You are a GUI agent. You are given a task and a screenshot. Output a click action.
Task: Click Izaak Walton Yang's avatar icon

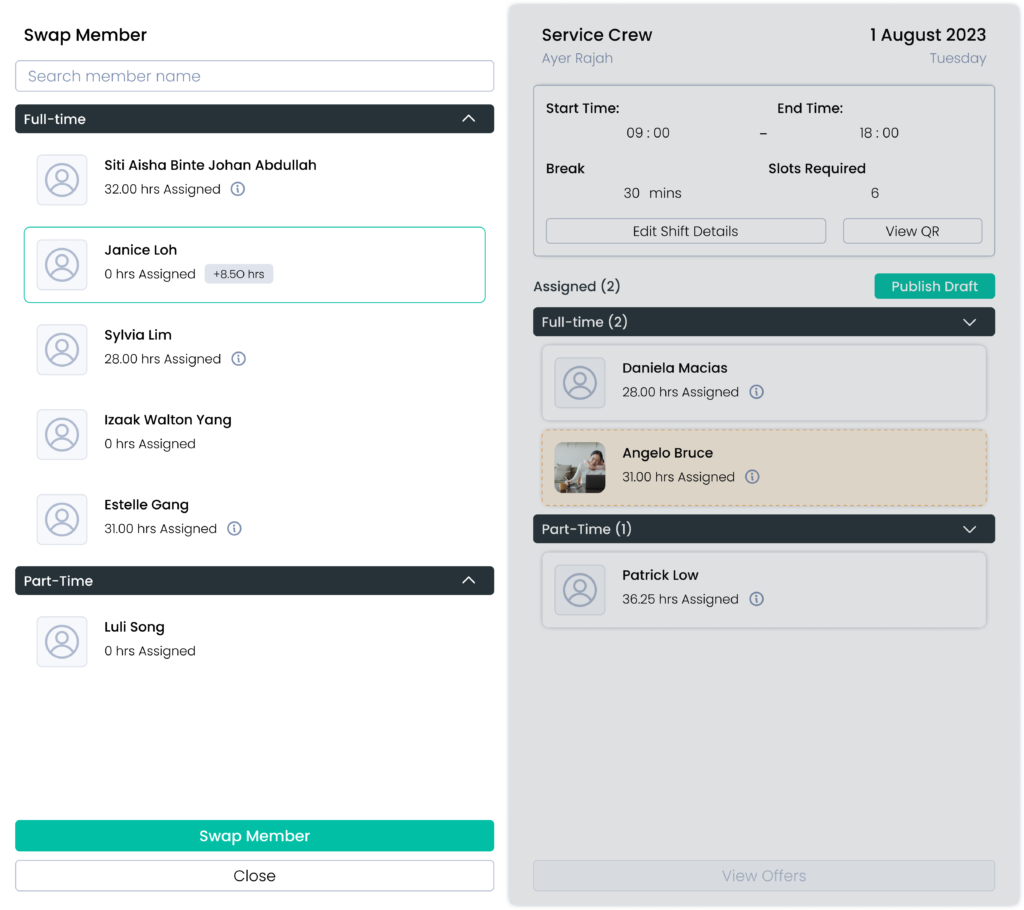tap(62, 435)
